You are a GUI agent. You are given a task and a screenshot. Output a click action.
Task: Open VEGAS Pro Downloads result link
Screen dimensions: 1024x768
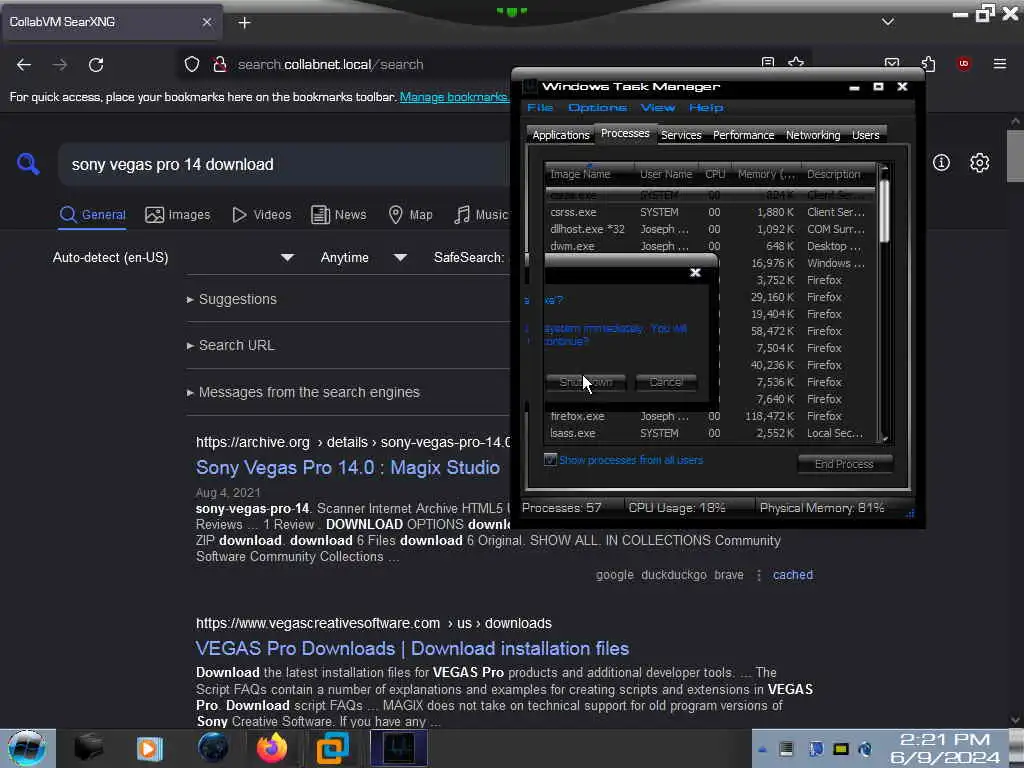(x=412, y=648)
